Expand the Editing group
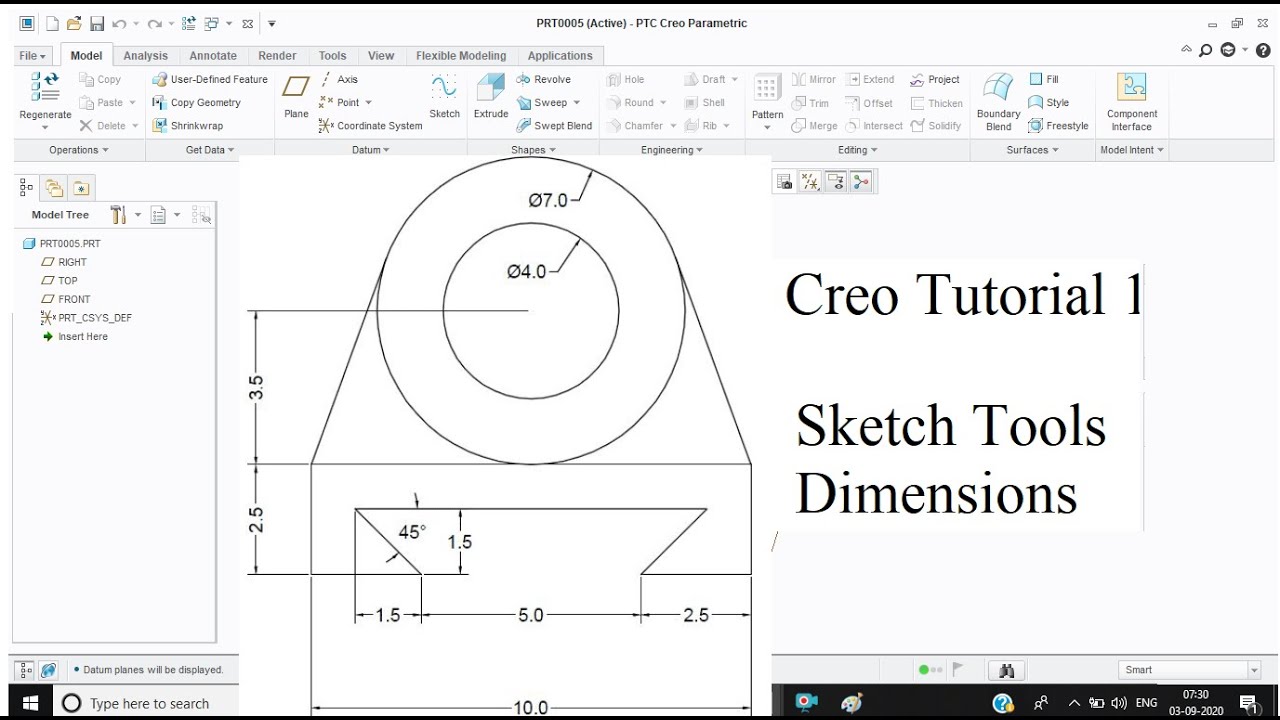This screenshot has height=720, width=1280. point(858,150)
